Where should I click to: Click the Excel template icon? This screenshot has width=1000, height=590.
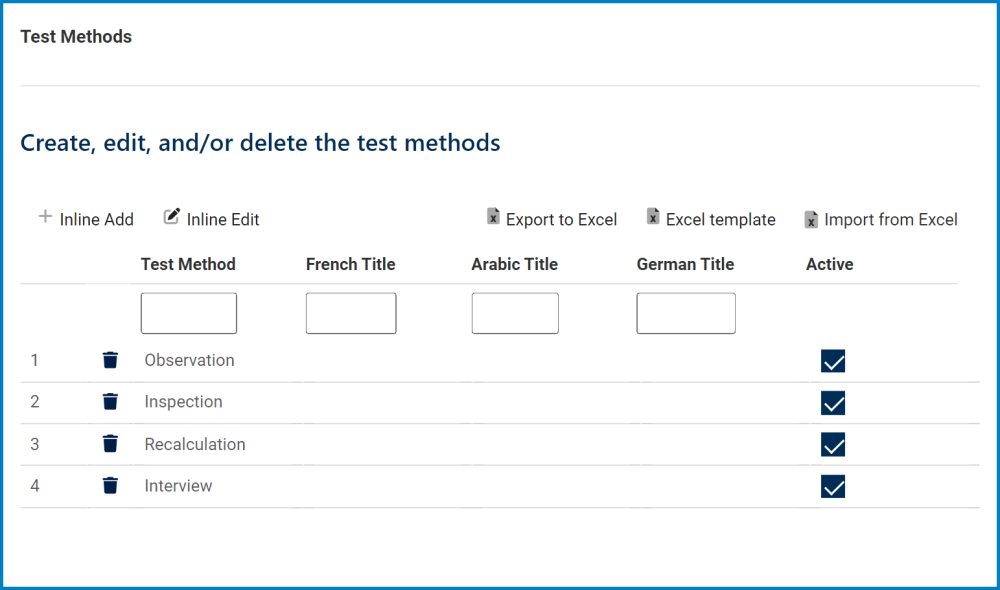click(x=652, y=216)
